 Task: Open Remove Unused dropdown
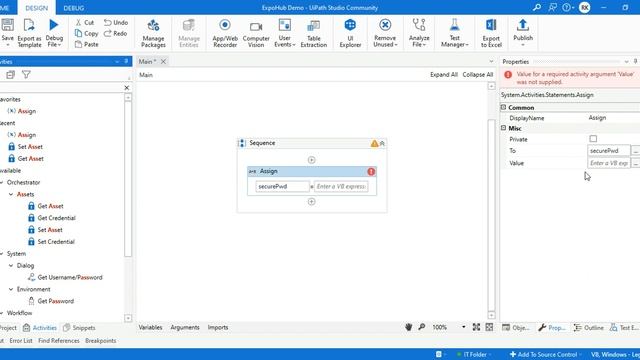[385, 33]
